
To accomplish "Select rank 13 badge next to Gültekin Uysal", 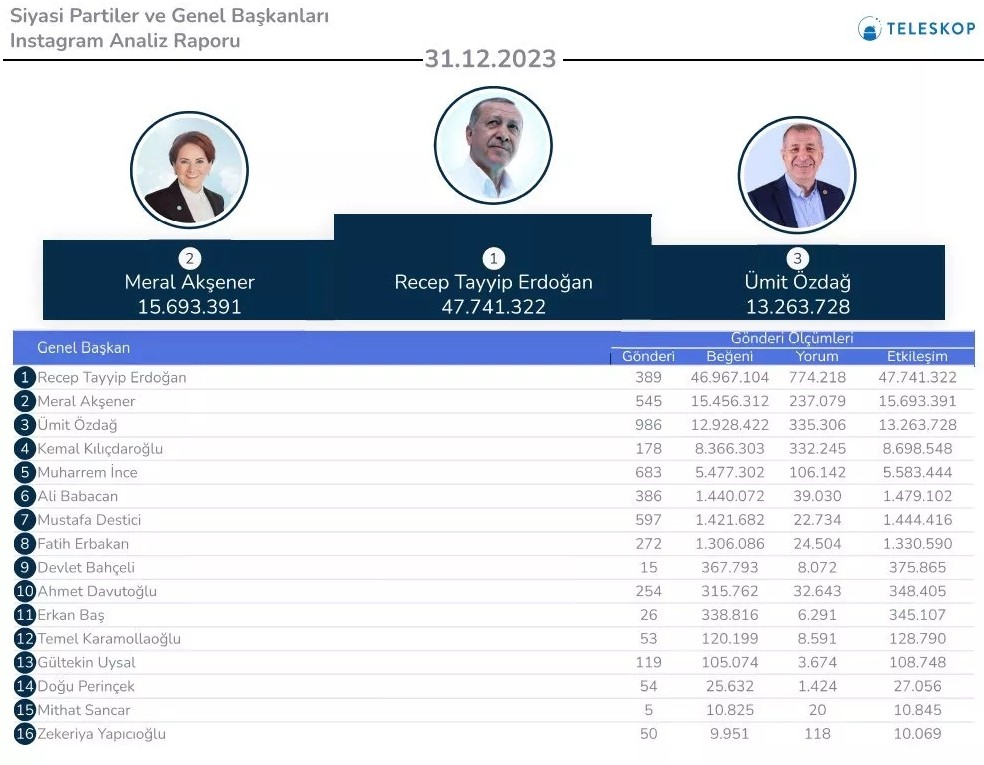I will point(25,663).
